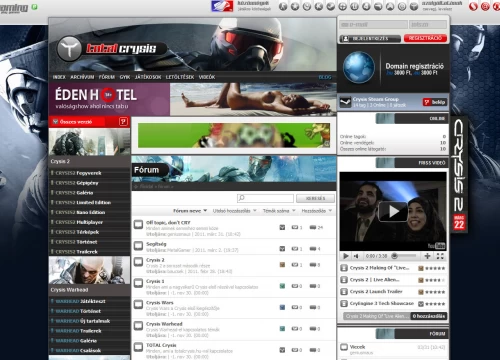Click the comments count icon in Off topic row
Image resolution: width=500 pixels, height=360 pixels.
point(313,227)
